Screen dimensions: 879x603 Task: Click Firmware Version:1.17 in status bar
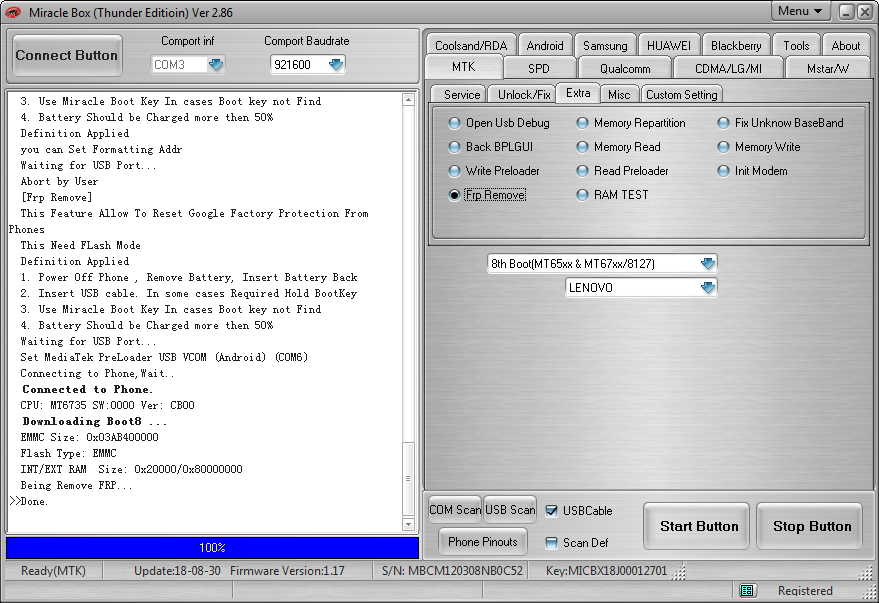point(287,570)
